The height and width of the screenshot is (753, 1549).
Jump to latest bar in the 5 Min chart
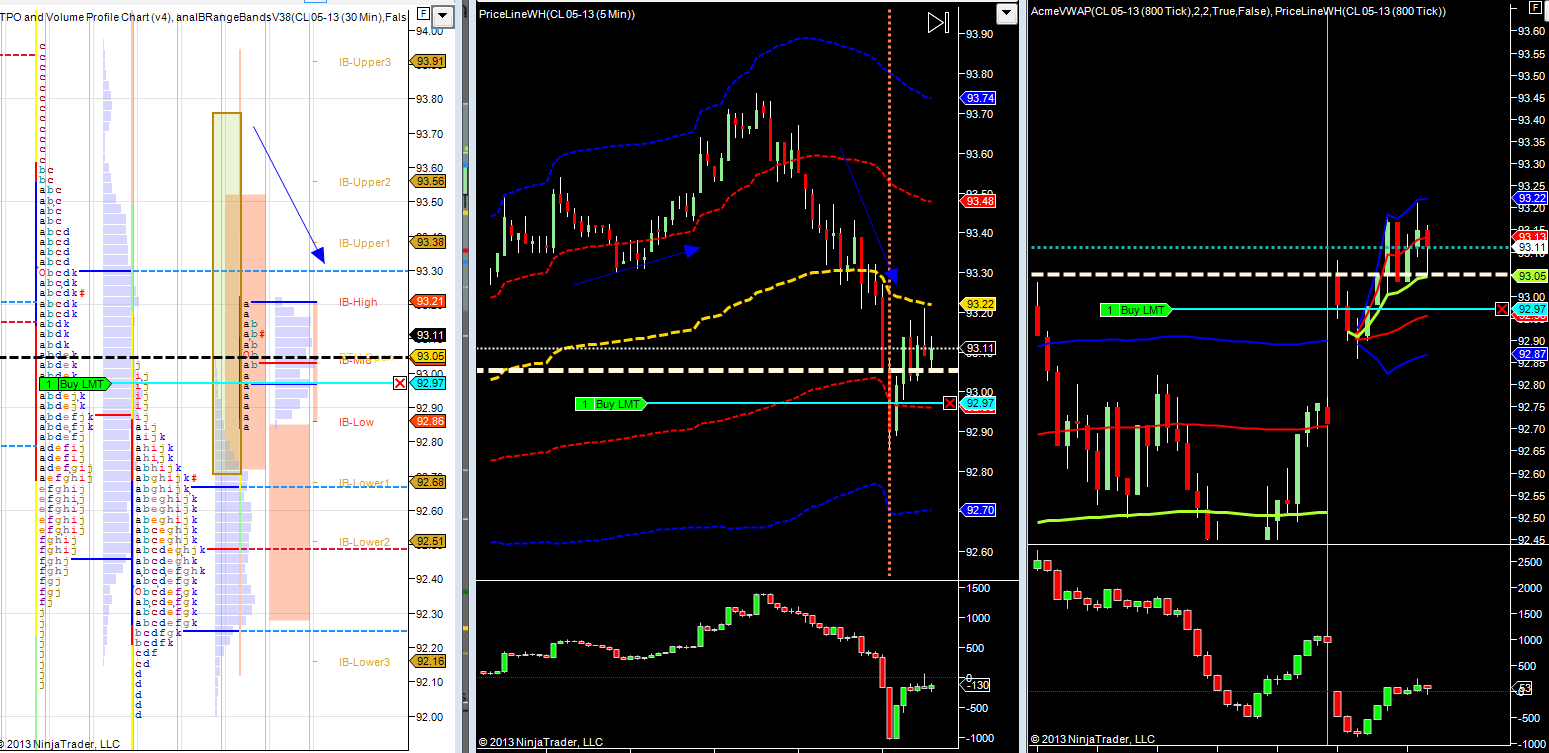tap(937, 23)
